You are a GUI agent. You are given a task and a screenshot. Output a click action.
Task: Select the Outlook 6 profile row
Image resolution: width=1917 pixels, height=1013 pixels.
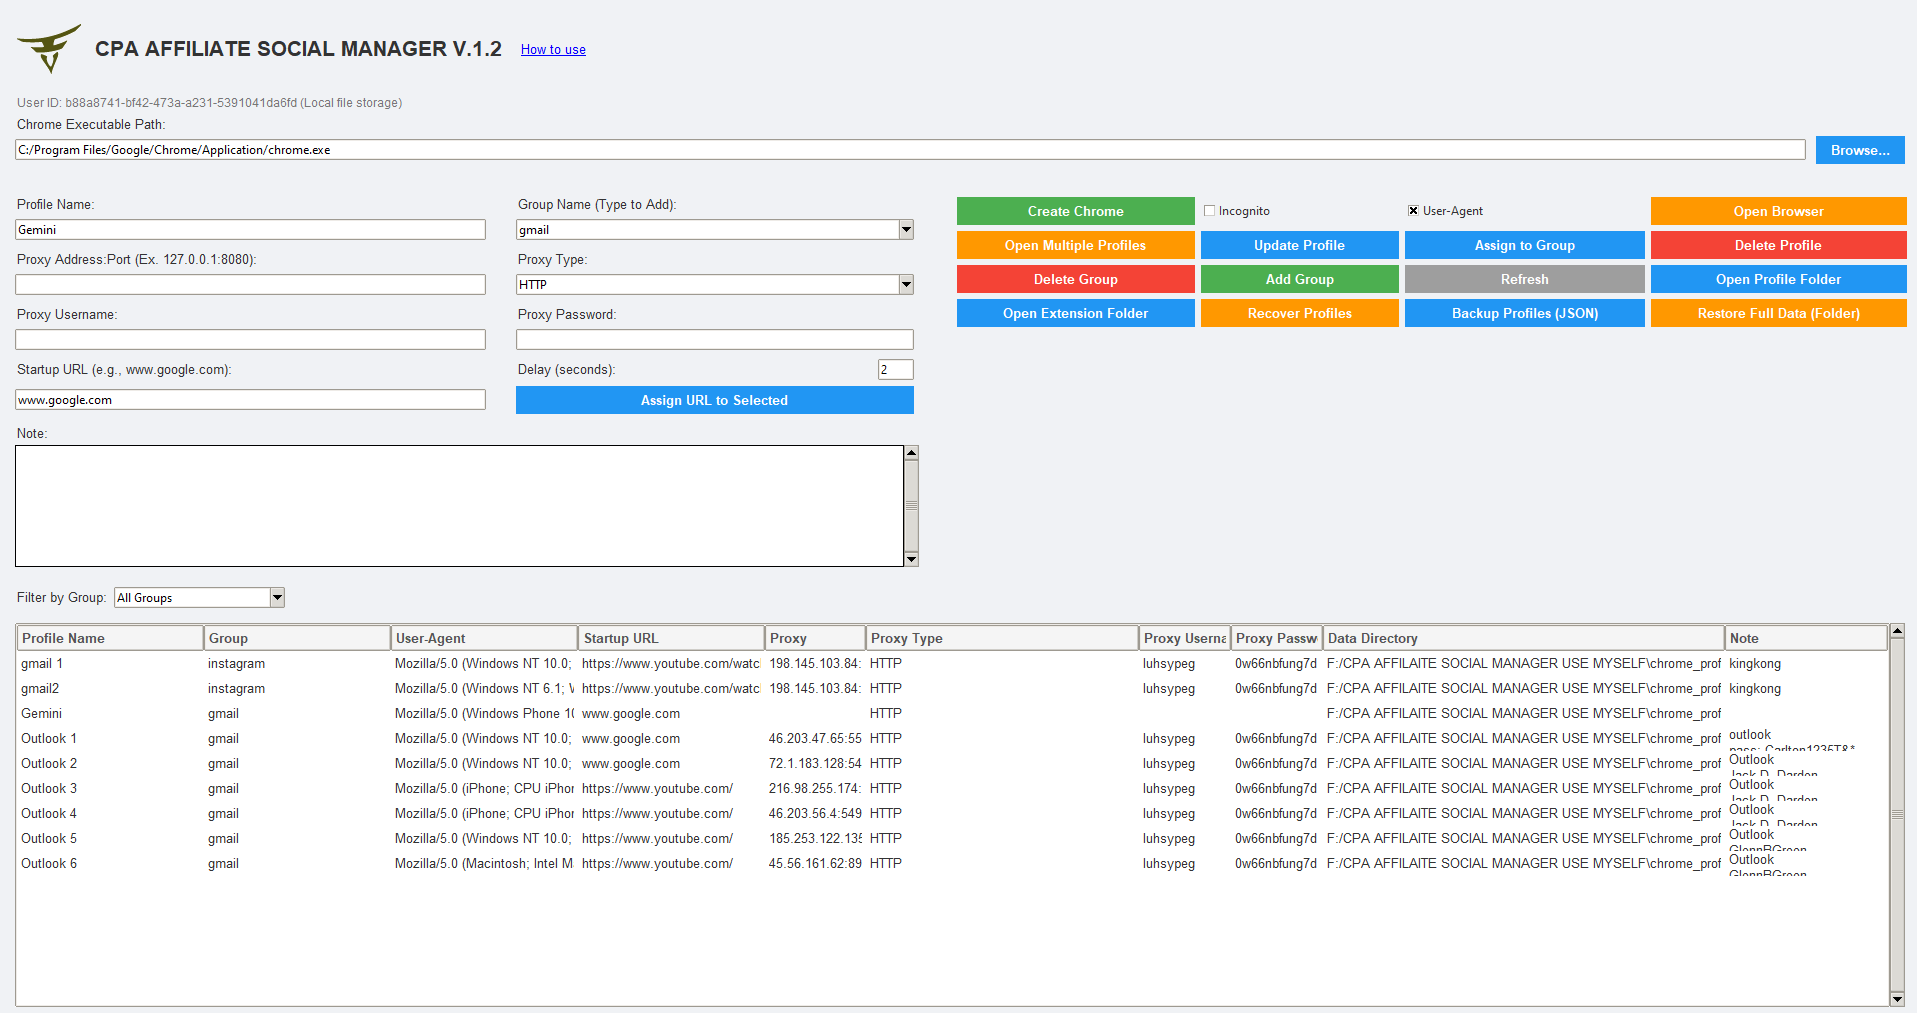click(952, 863)
